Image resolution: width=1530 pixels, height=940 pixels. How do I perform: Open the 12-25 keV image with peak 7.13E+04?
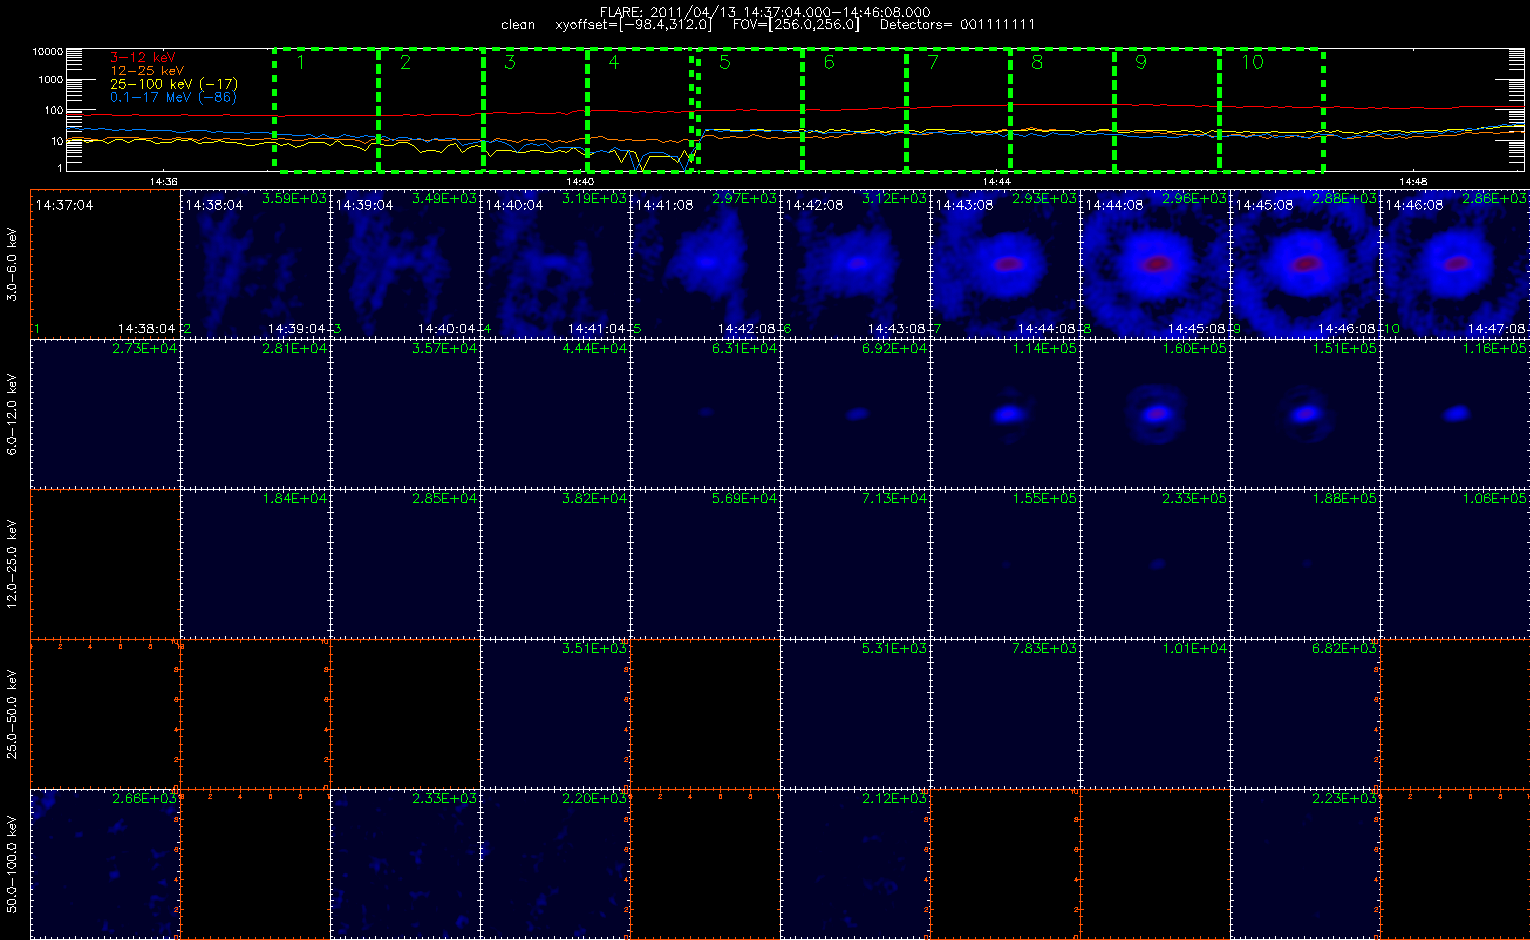click(855, 563)
